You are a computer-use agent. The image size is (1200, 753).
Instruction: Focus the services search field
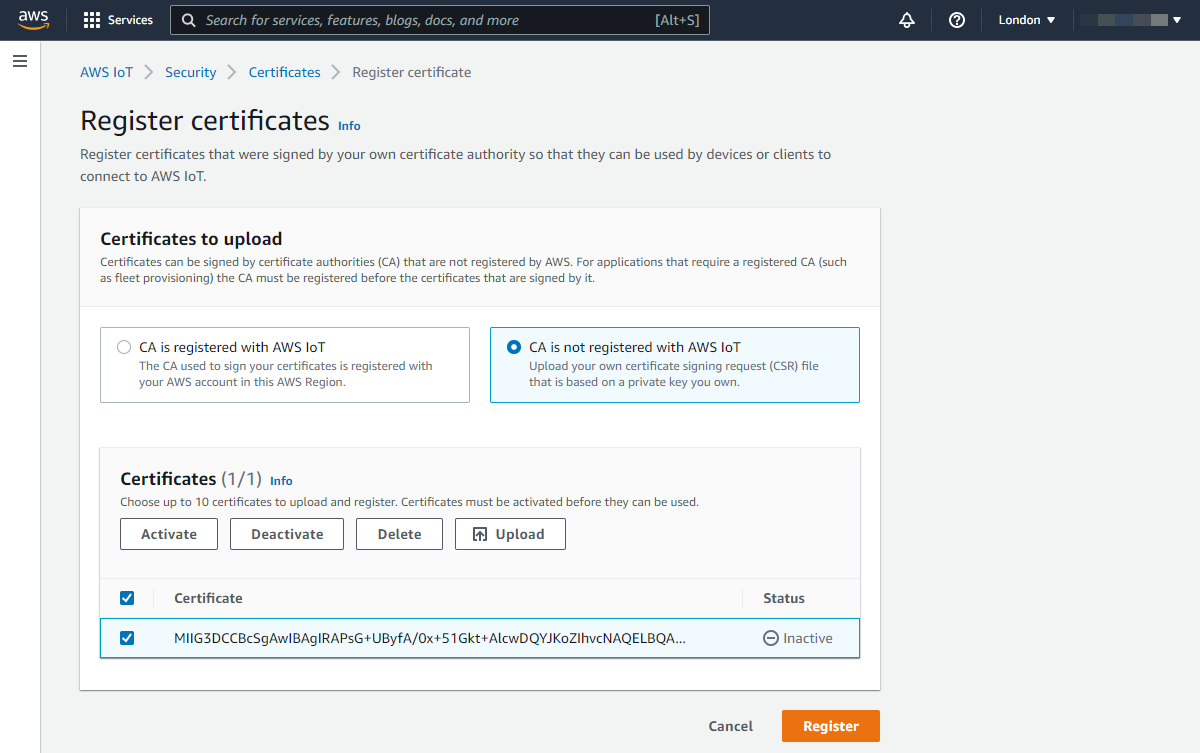coord(440,20)
